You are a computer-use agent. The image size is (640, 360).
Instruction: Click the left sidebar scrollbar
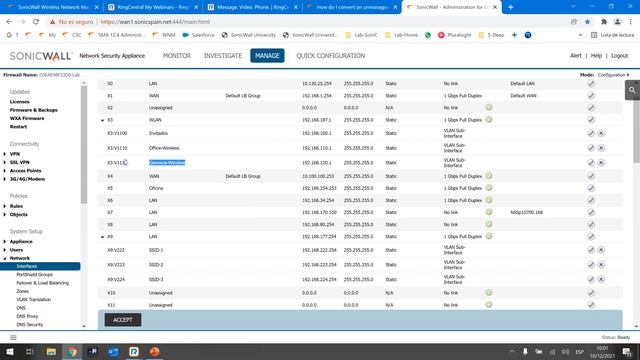pyautogui.click(x=84, y=143)
